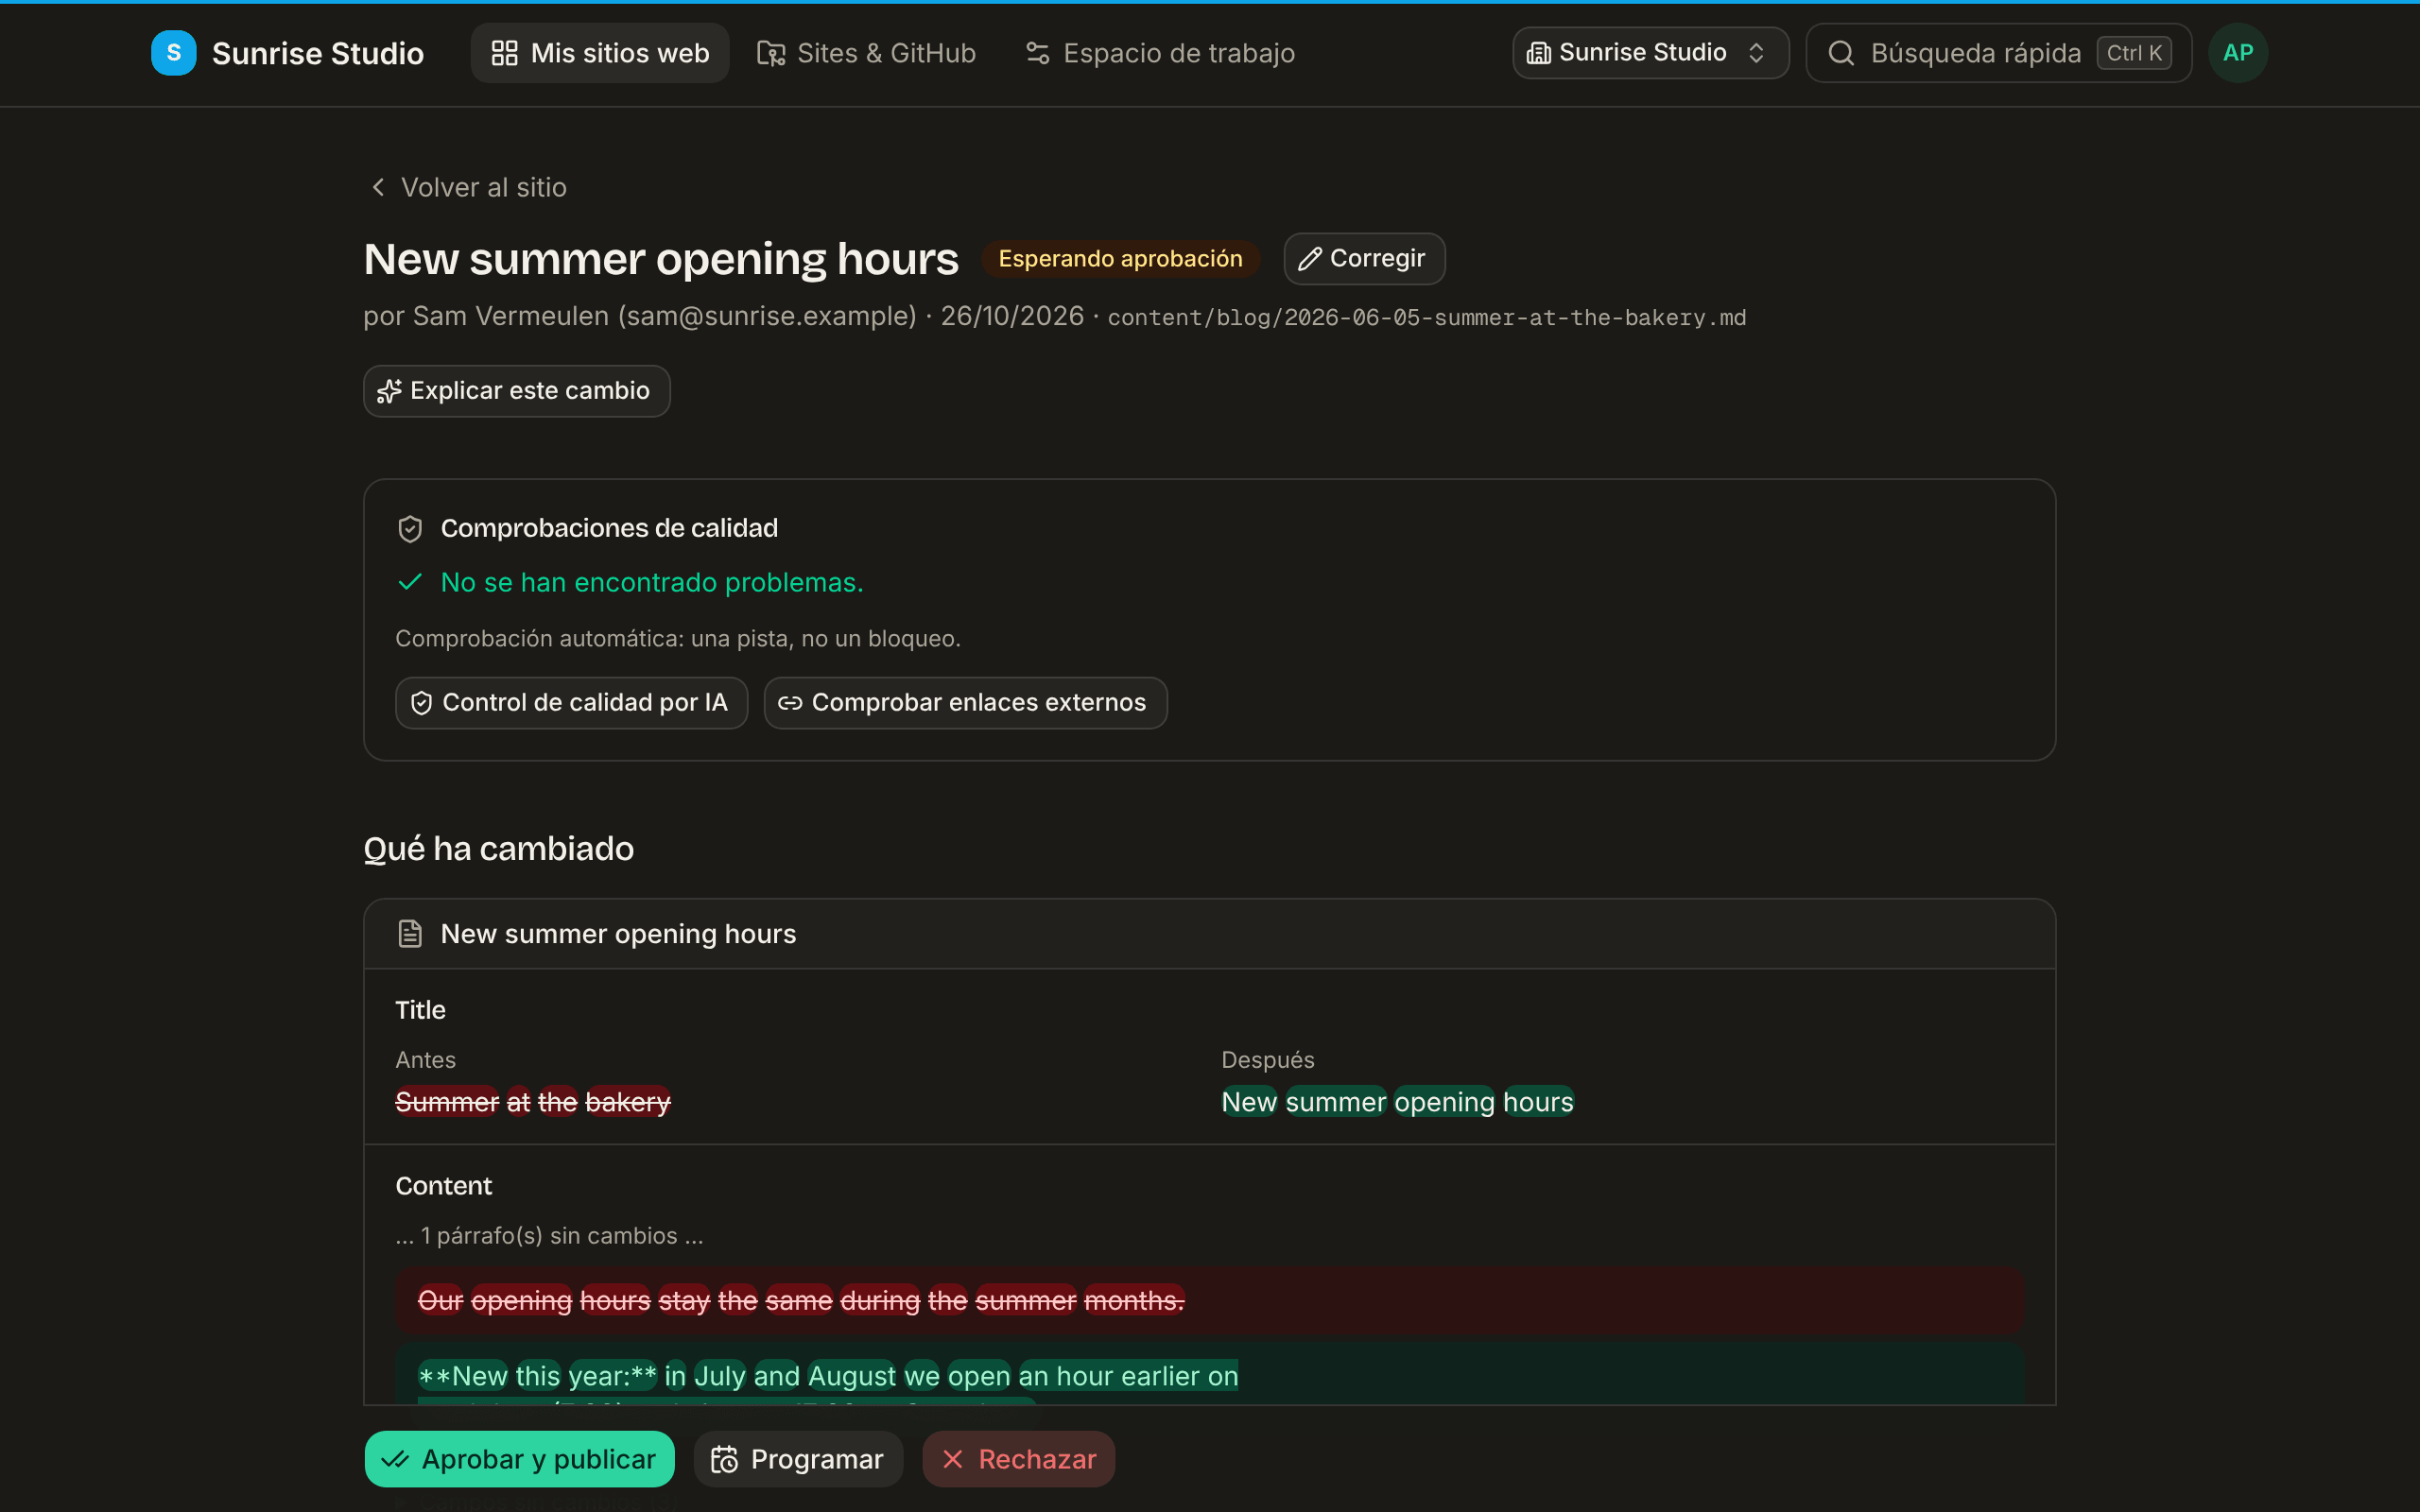Click the Ctrl K shortcut hint
The width and height of the screenshot is (2420, 1512).
coord(2134,53)
